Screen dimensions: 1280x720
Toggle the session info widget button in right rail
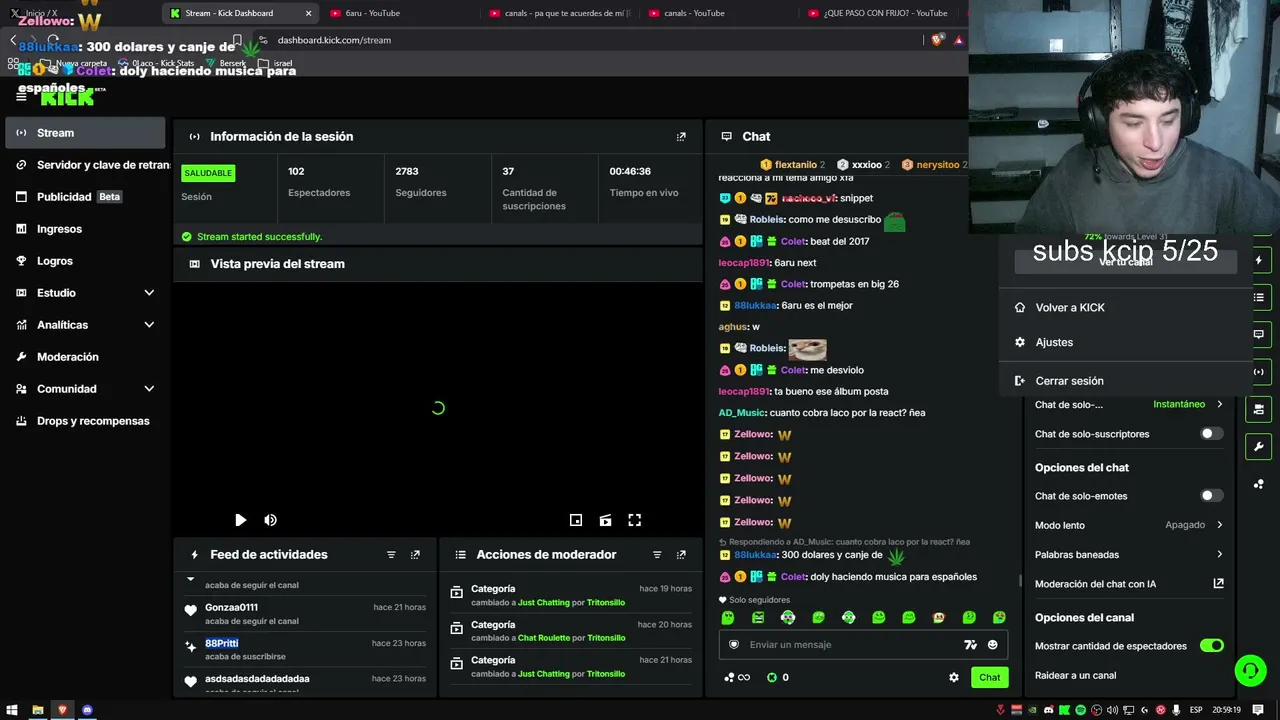click(x=1258, y=372)
